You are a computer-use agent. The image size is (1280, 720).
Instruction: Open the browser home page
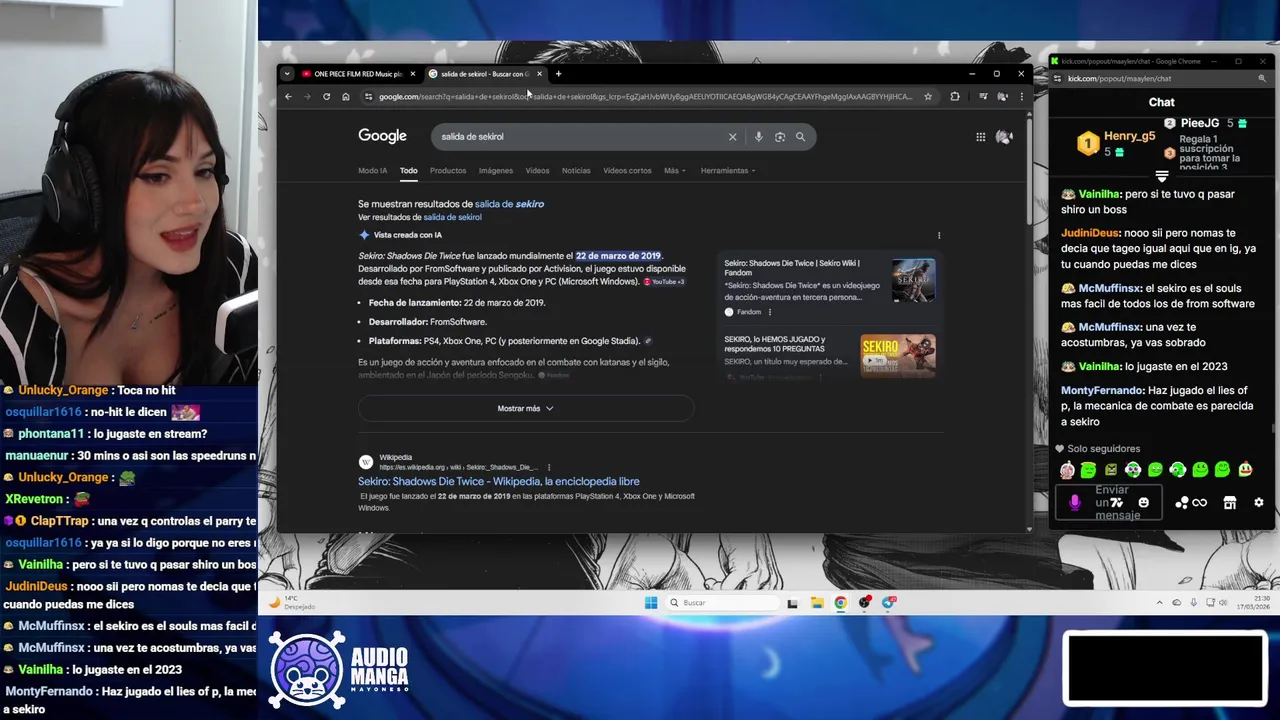click(x=346, y=97)
